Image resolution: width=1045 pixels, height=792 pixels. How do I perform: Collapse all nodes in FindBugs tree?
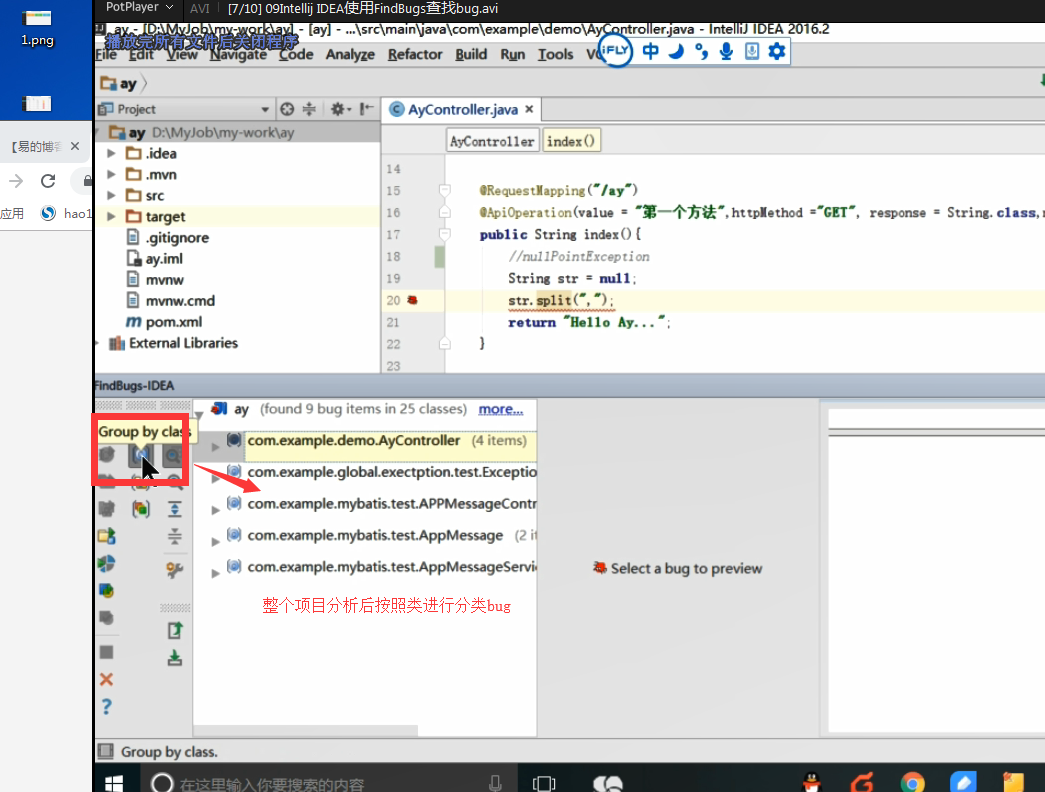click(175, 536)
